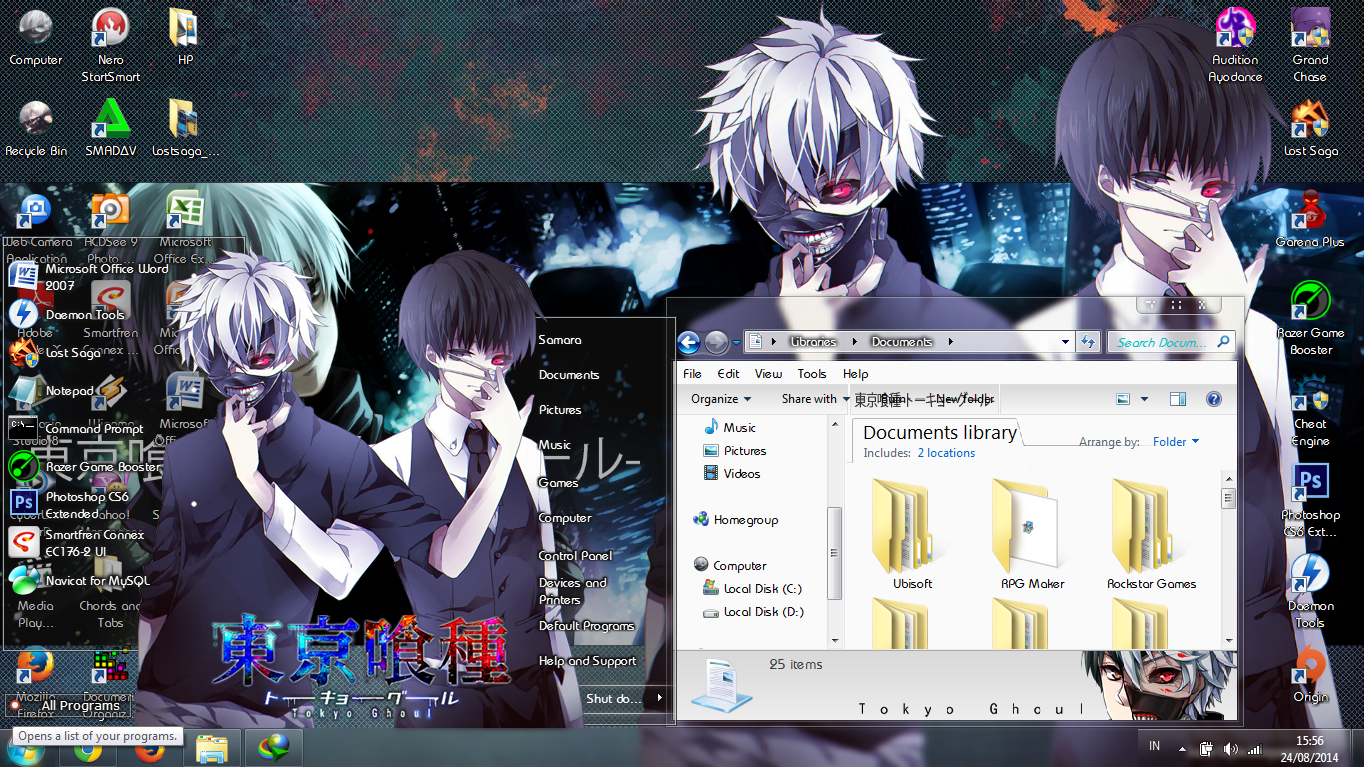Expand breadcrumb arrow after Libraries in address bar

pos(855,342)
